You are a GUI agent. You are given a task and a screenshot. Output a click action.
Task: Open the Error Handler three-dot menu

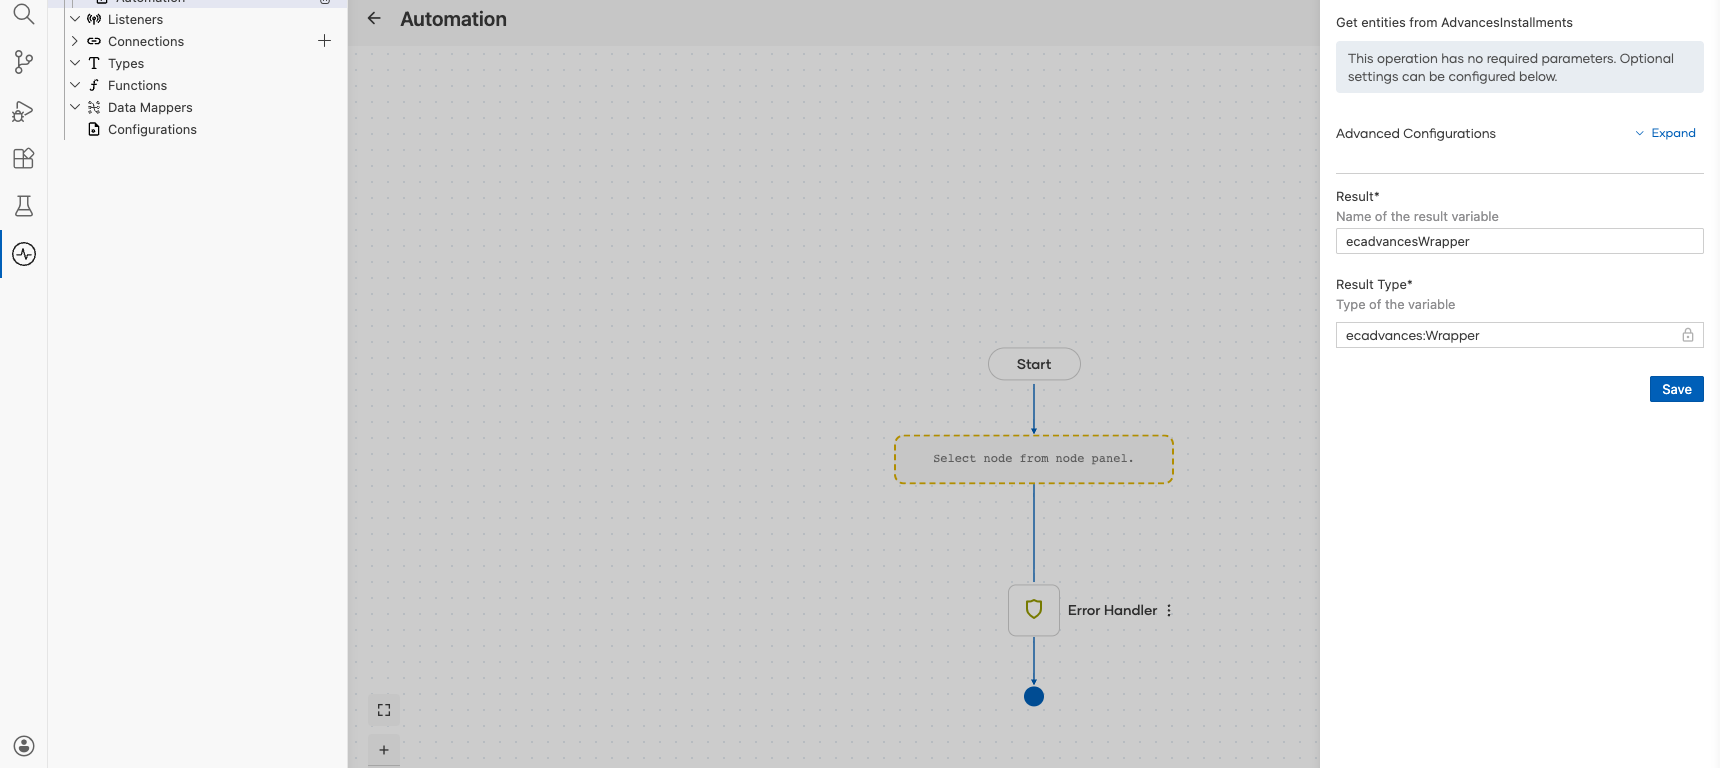click(x=1169, y=610)
